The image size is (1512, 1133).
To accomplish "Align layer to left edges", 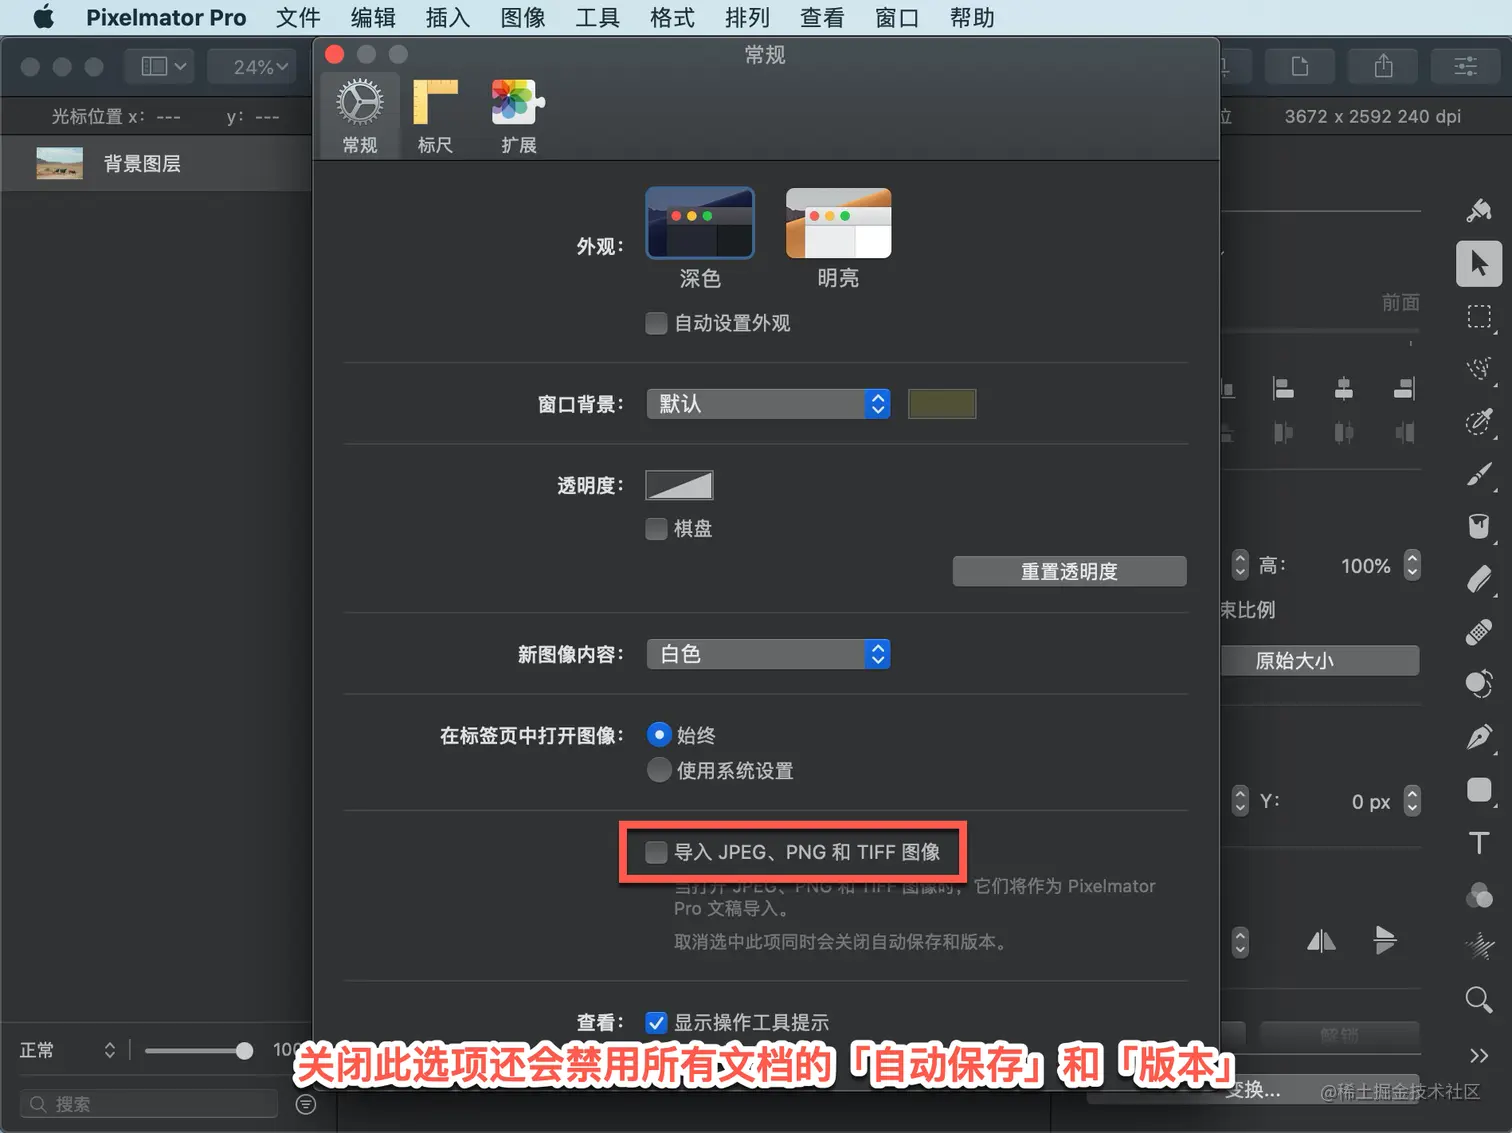I will [x=1283, y=388].
